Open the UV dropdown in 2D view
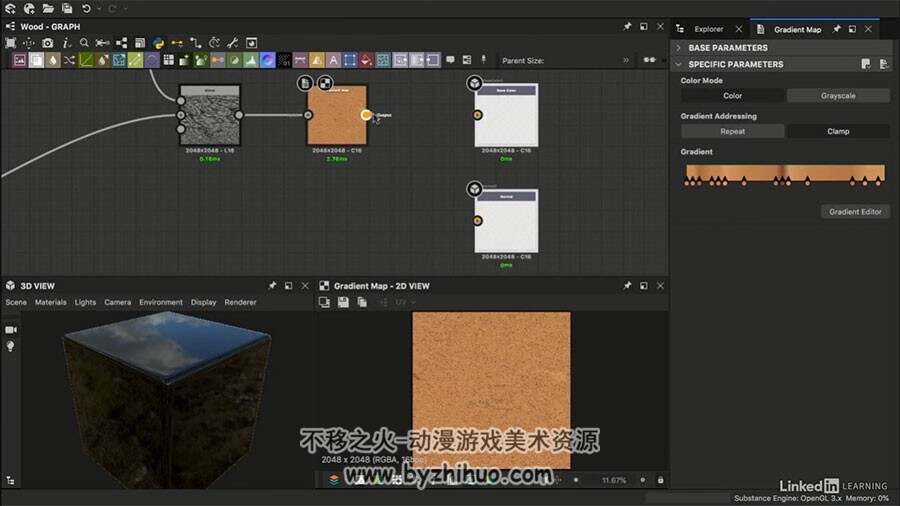The height and width of the screenshot is (506, 900). click(405, 302)
